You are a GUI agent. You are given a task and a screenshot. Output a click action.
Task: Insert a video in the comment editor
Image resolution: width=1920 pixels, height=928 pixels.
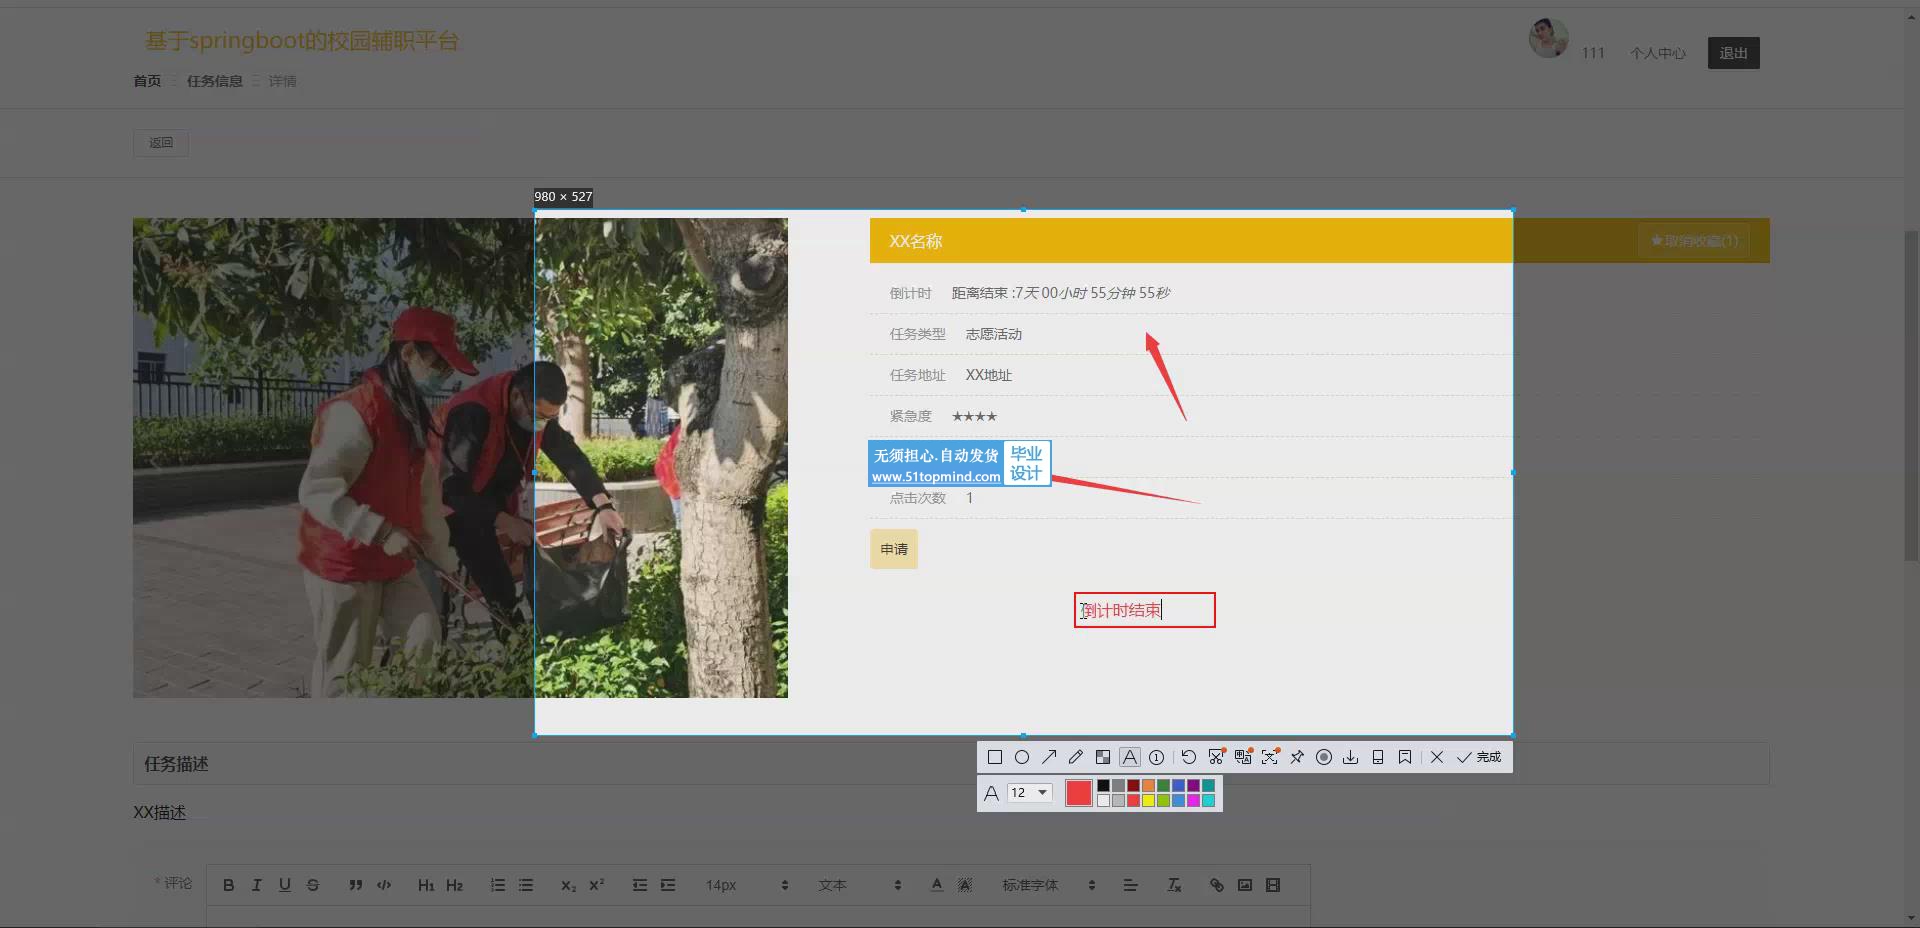coord(1272,885)
